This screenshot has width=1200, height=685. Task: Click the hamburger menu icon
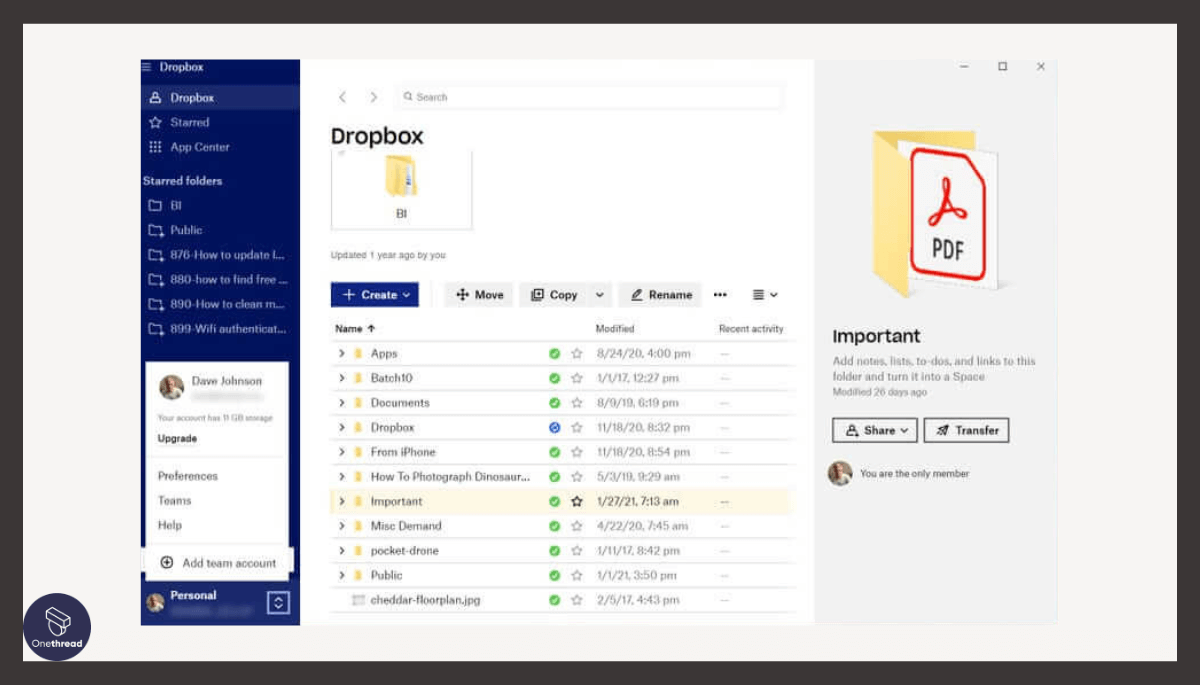pyautogui.click(x=146, y=67)
